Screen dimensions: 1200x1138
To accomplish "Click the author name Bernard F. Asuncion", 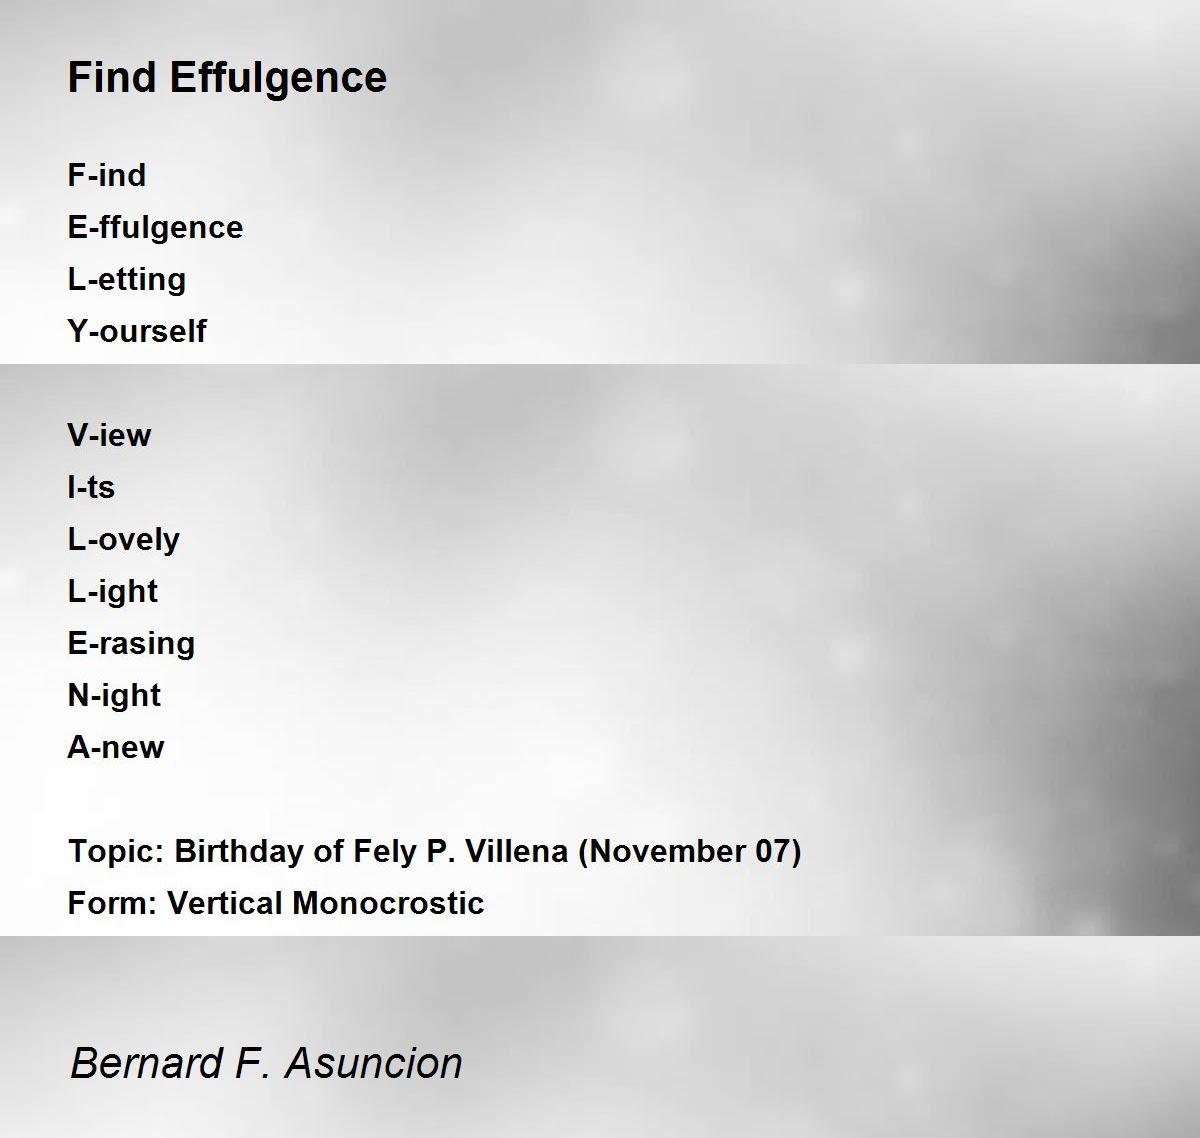I will [x=266, y=1062].
